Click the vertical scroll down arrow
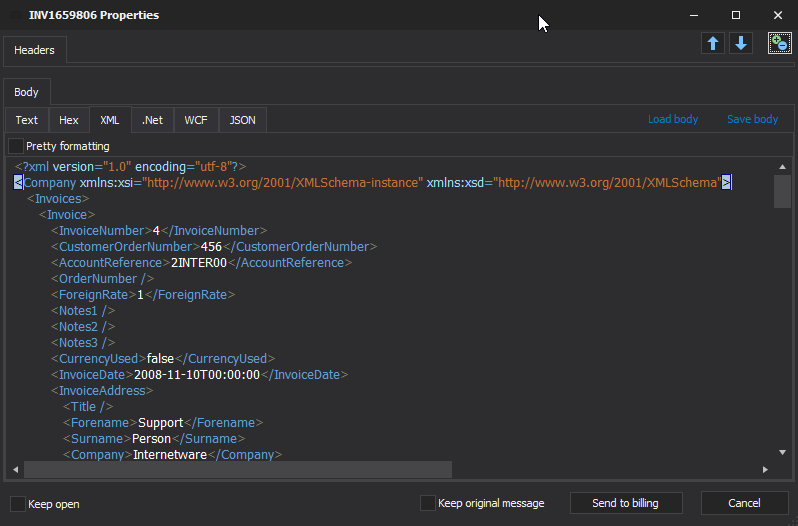Viewport: 798px width, 526px height. pos(782,454)
